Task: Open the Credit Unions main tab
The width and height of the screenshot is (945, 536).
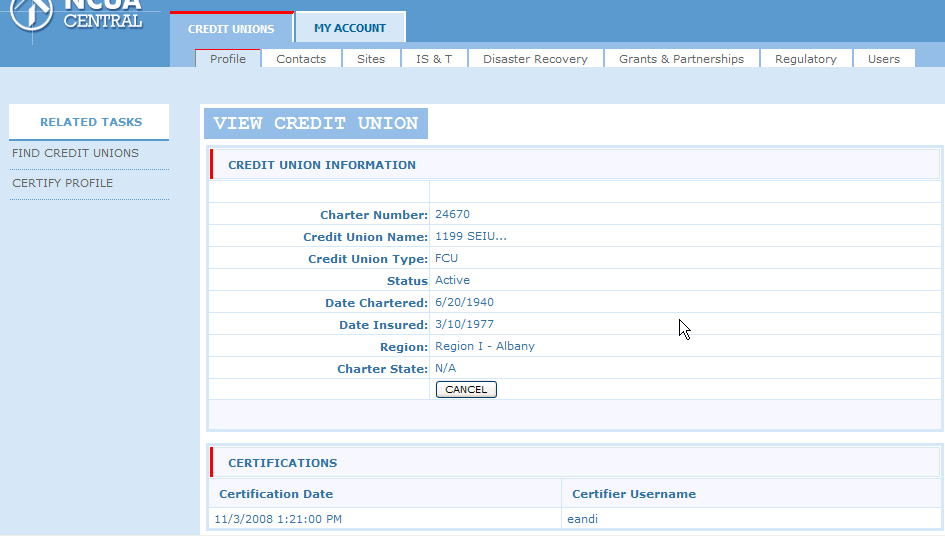Action: (231, 29)
